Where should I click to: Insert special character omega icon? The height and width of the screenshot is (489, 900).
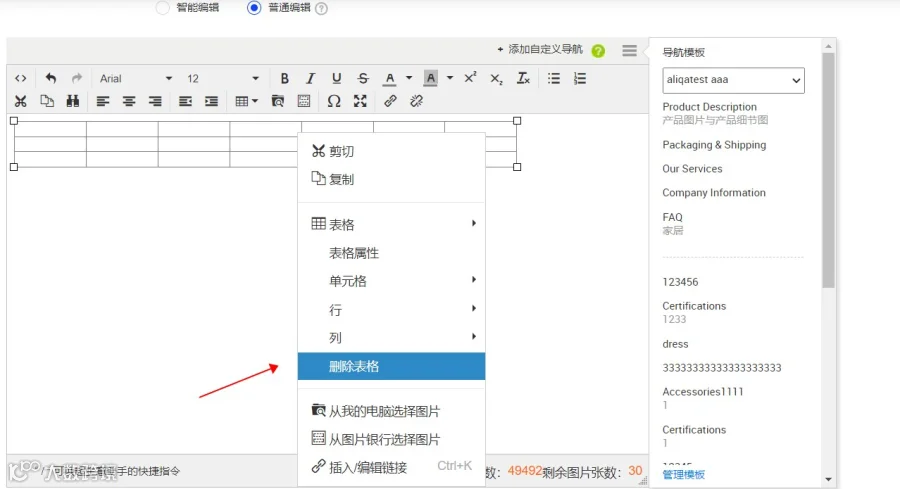(334, 102)
